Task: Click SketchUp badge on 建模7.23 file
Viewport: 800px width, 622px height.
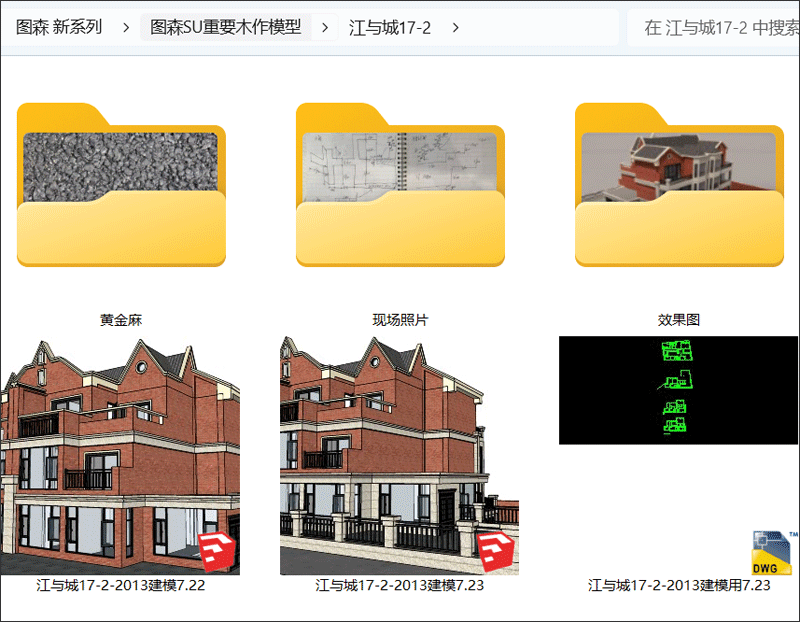Action: point(496,551)
